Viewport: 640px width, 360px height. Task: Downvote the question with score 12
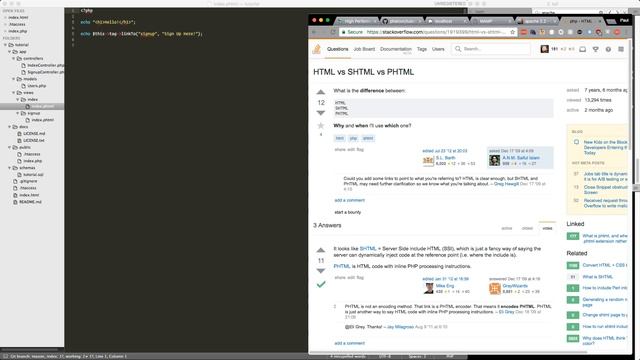321,113
